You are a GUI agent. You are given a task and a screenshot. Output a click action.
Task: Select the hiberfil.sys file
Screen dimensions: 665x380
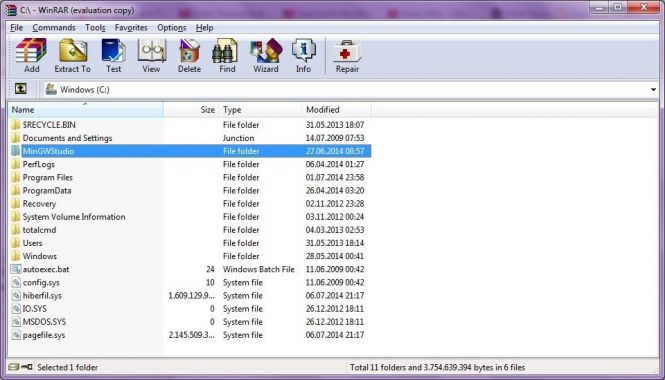pos(42,295)
